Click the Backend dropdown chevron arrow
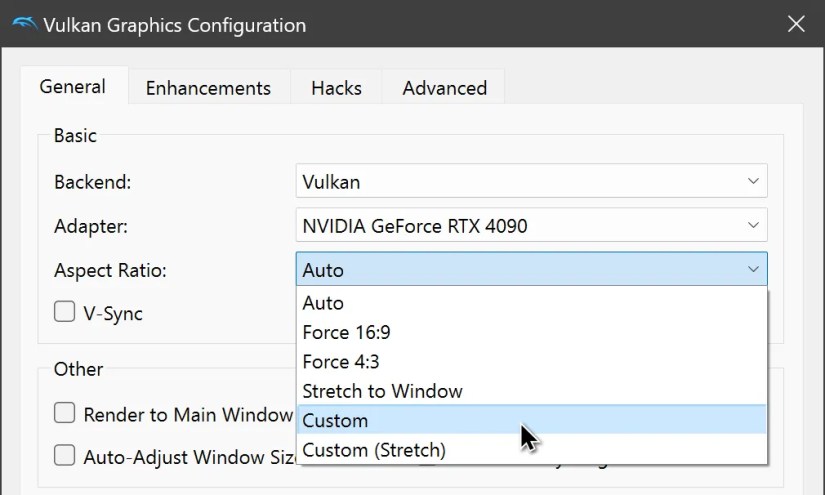825x495 pixels. click(752, 182)
